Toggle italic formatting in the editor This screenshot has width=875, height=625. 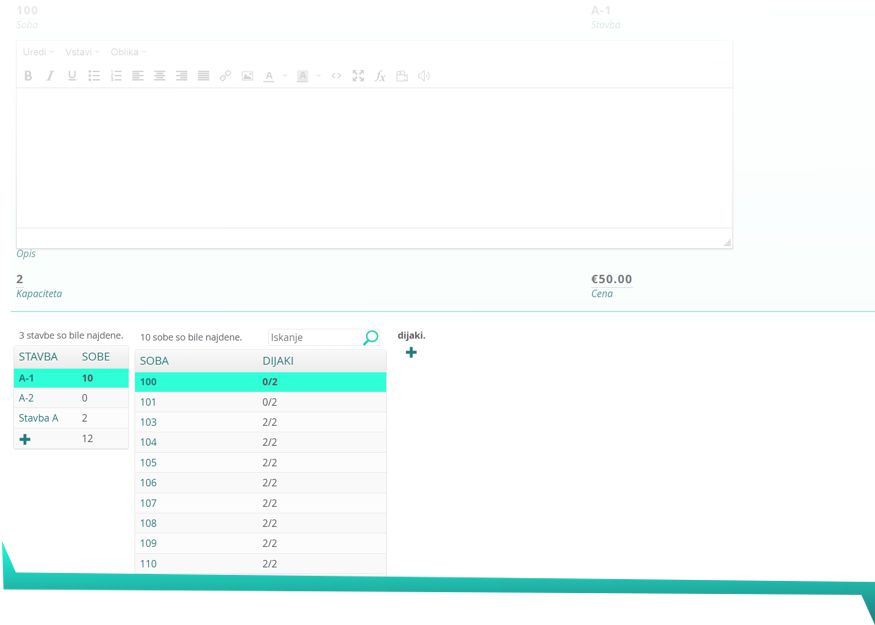tap(50, 76)
